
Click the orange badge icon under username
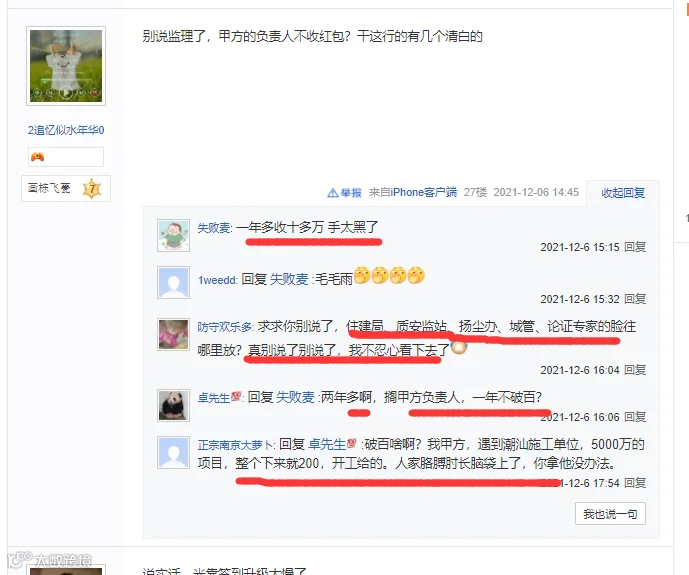tap(37, 157)
